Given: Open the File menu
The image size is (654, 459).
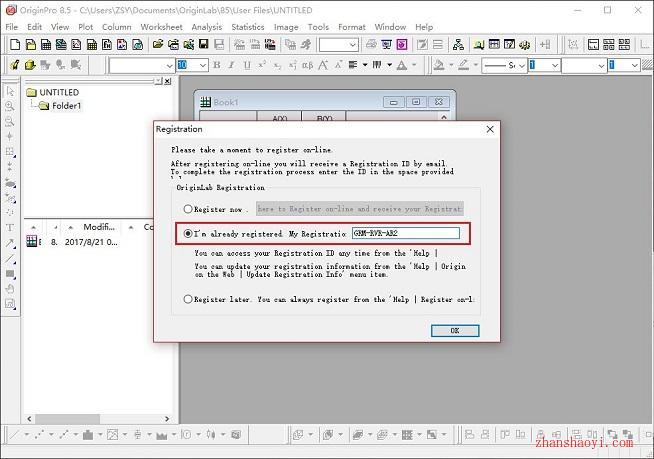Looking at the screenshot, I should [11, 27].
